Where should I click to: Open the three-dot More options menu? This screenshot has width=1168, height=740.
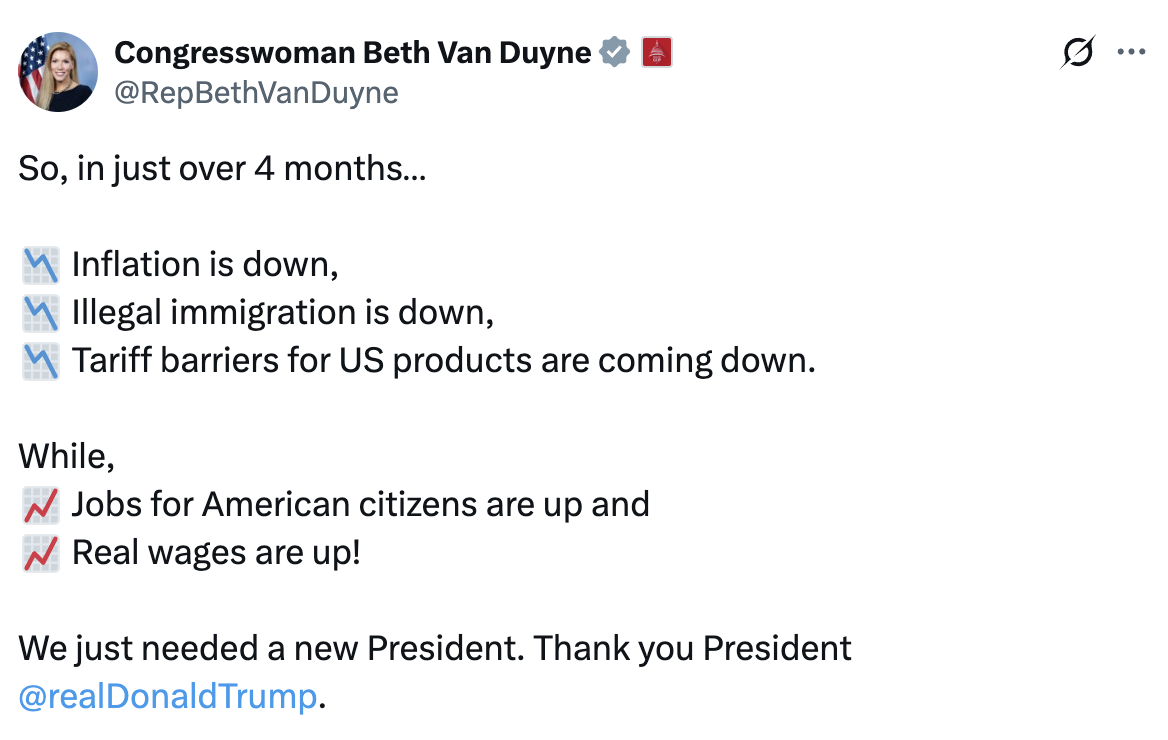(x=1131, y=52)
